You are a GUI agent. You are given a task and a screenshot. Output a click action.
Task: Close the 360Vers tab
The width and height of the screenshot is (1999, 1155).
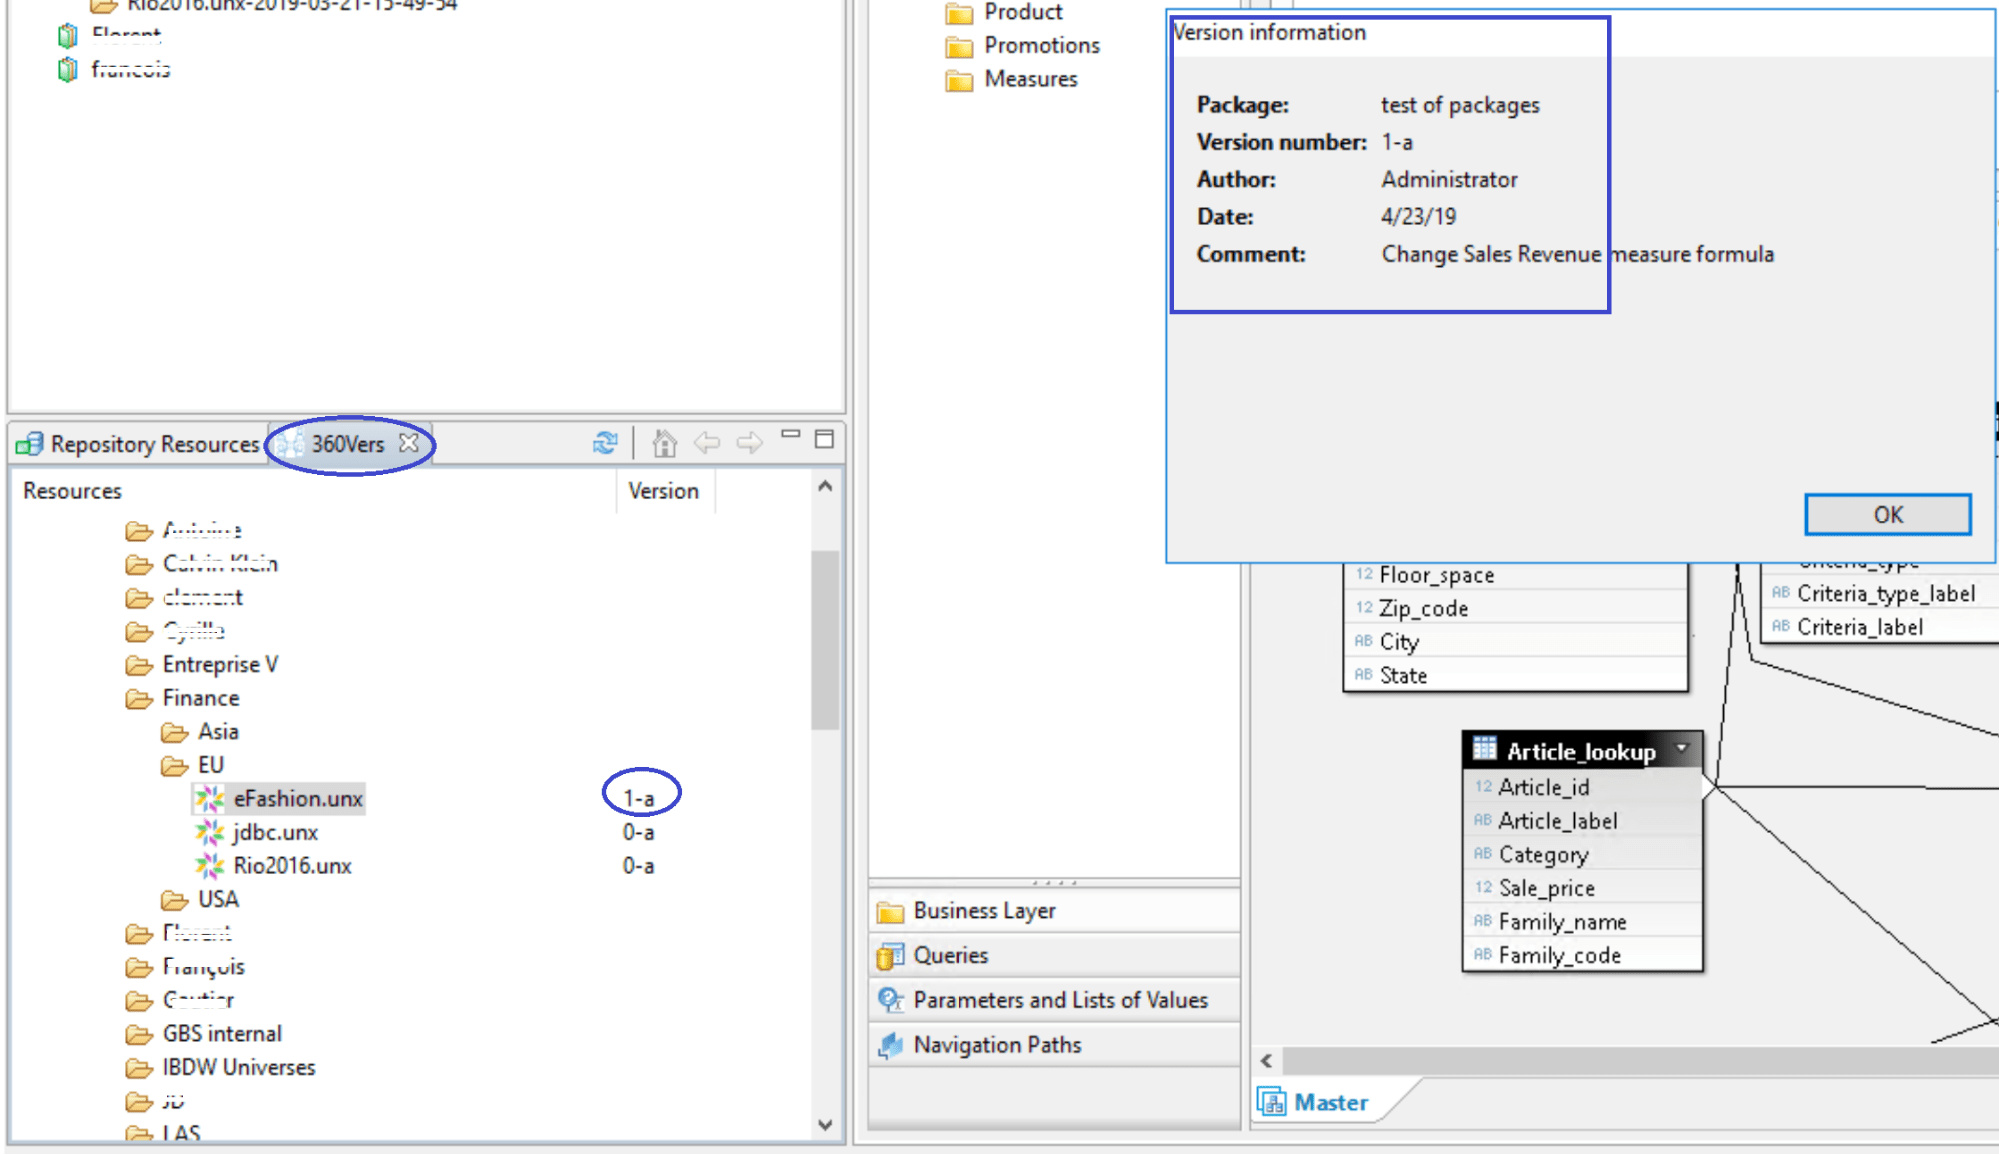click(409, 442)
